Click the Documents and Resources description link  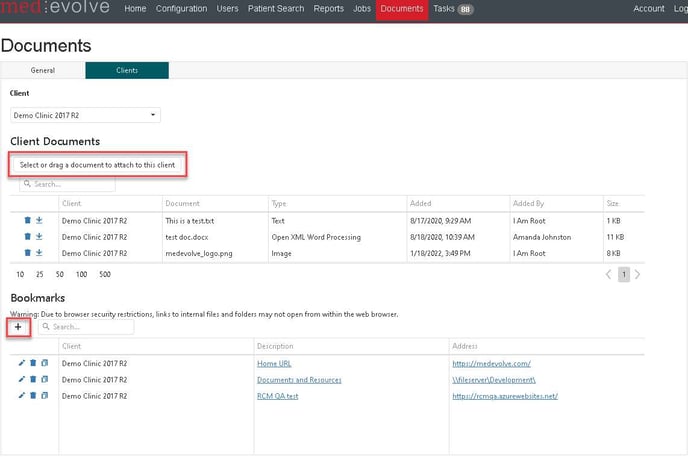[x=299, y=380]
